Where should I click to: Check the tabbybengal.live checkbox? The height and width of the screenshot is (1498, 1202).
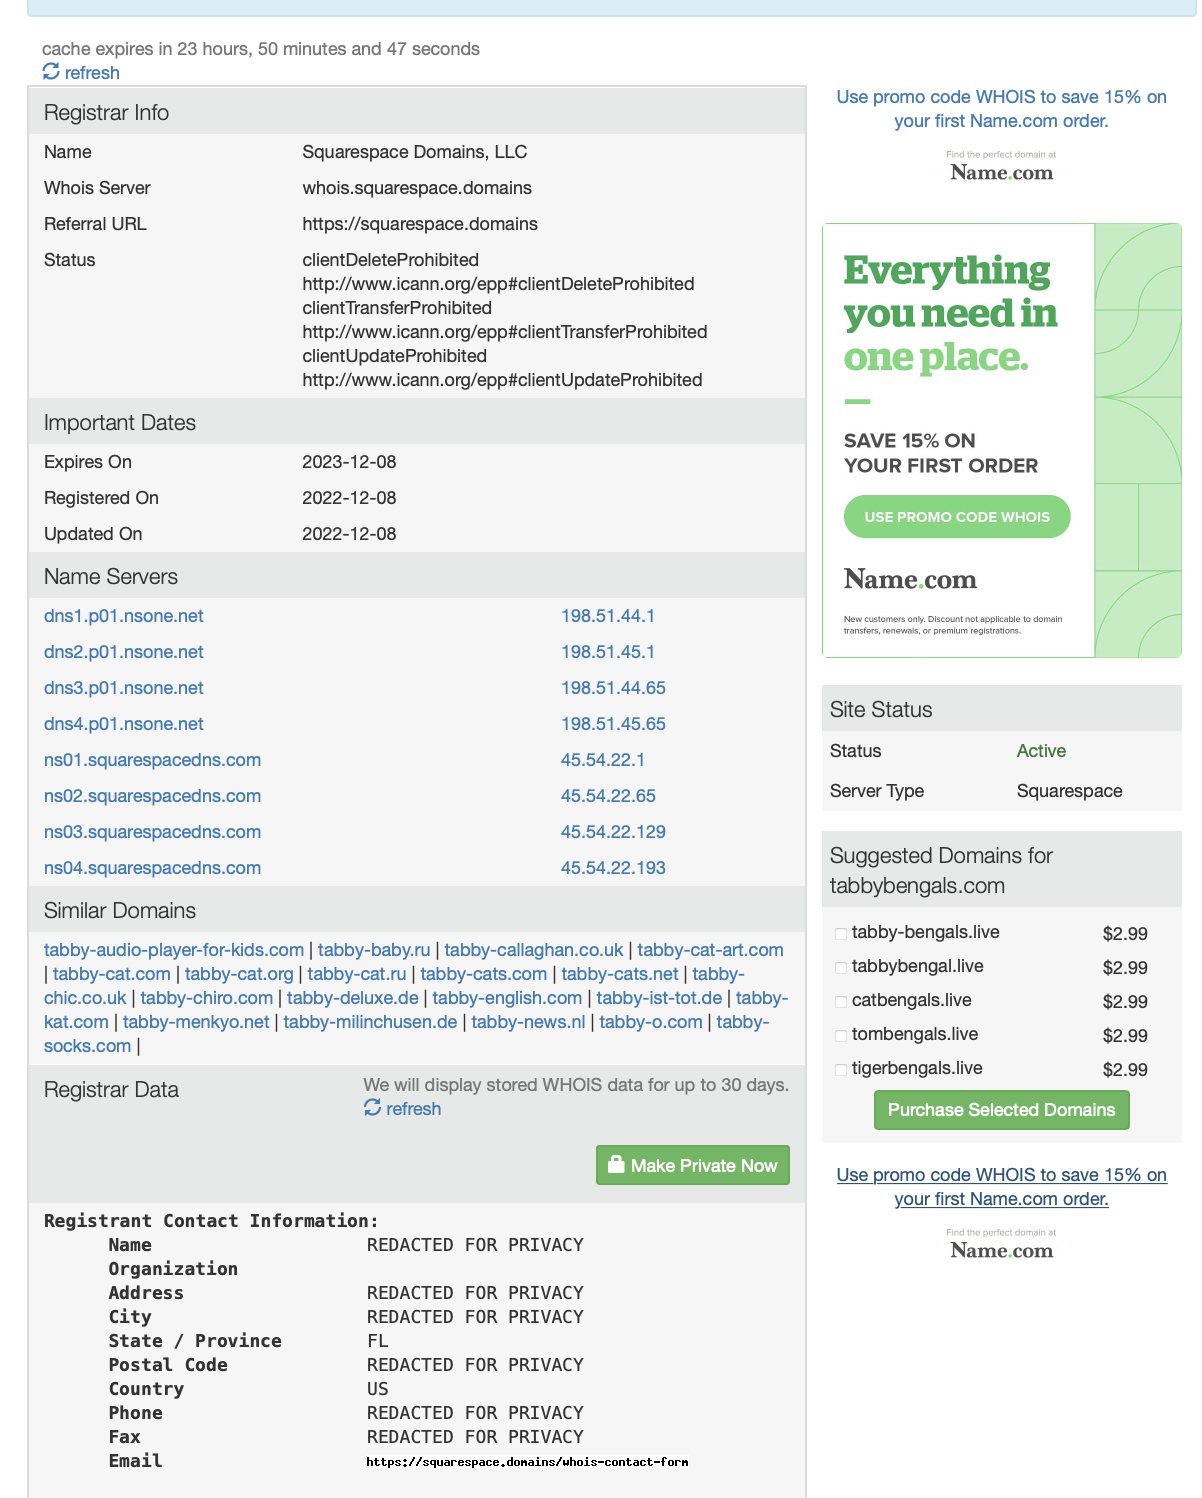841,967
